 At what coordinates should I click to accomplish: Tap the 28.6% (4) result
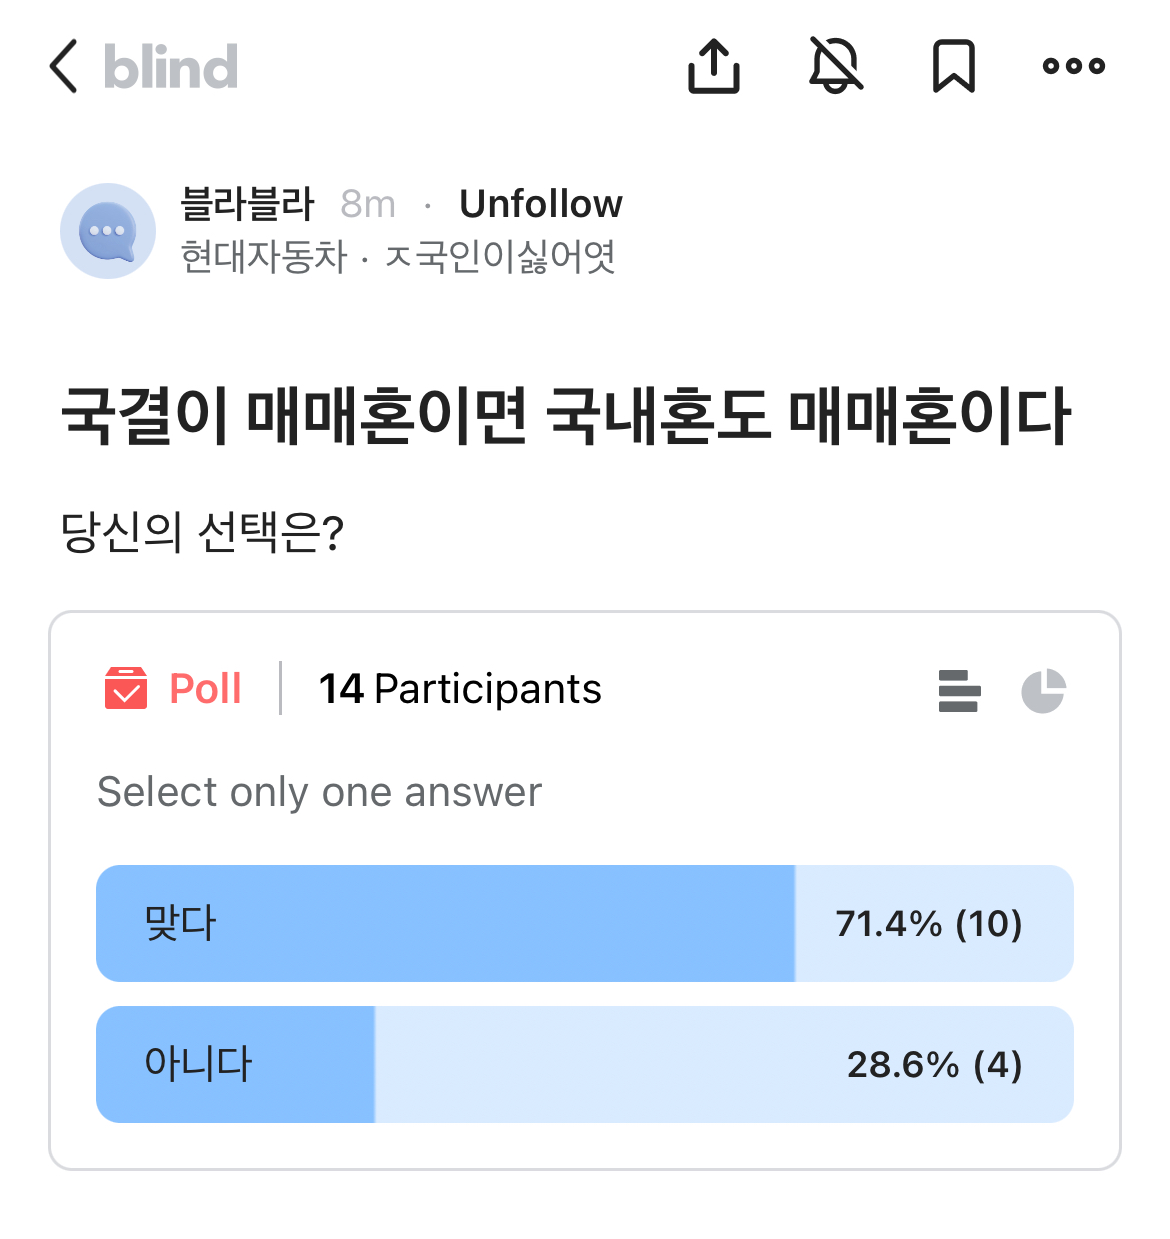pyautogui.click(x=934, y=1064)
